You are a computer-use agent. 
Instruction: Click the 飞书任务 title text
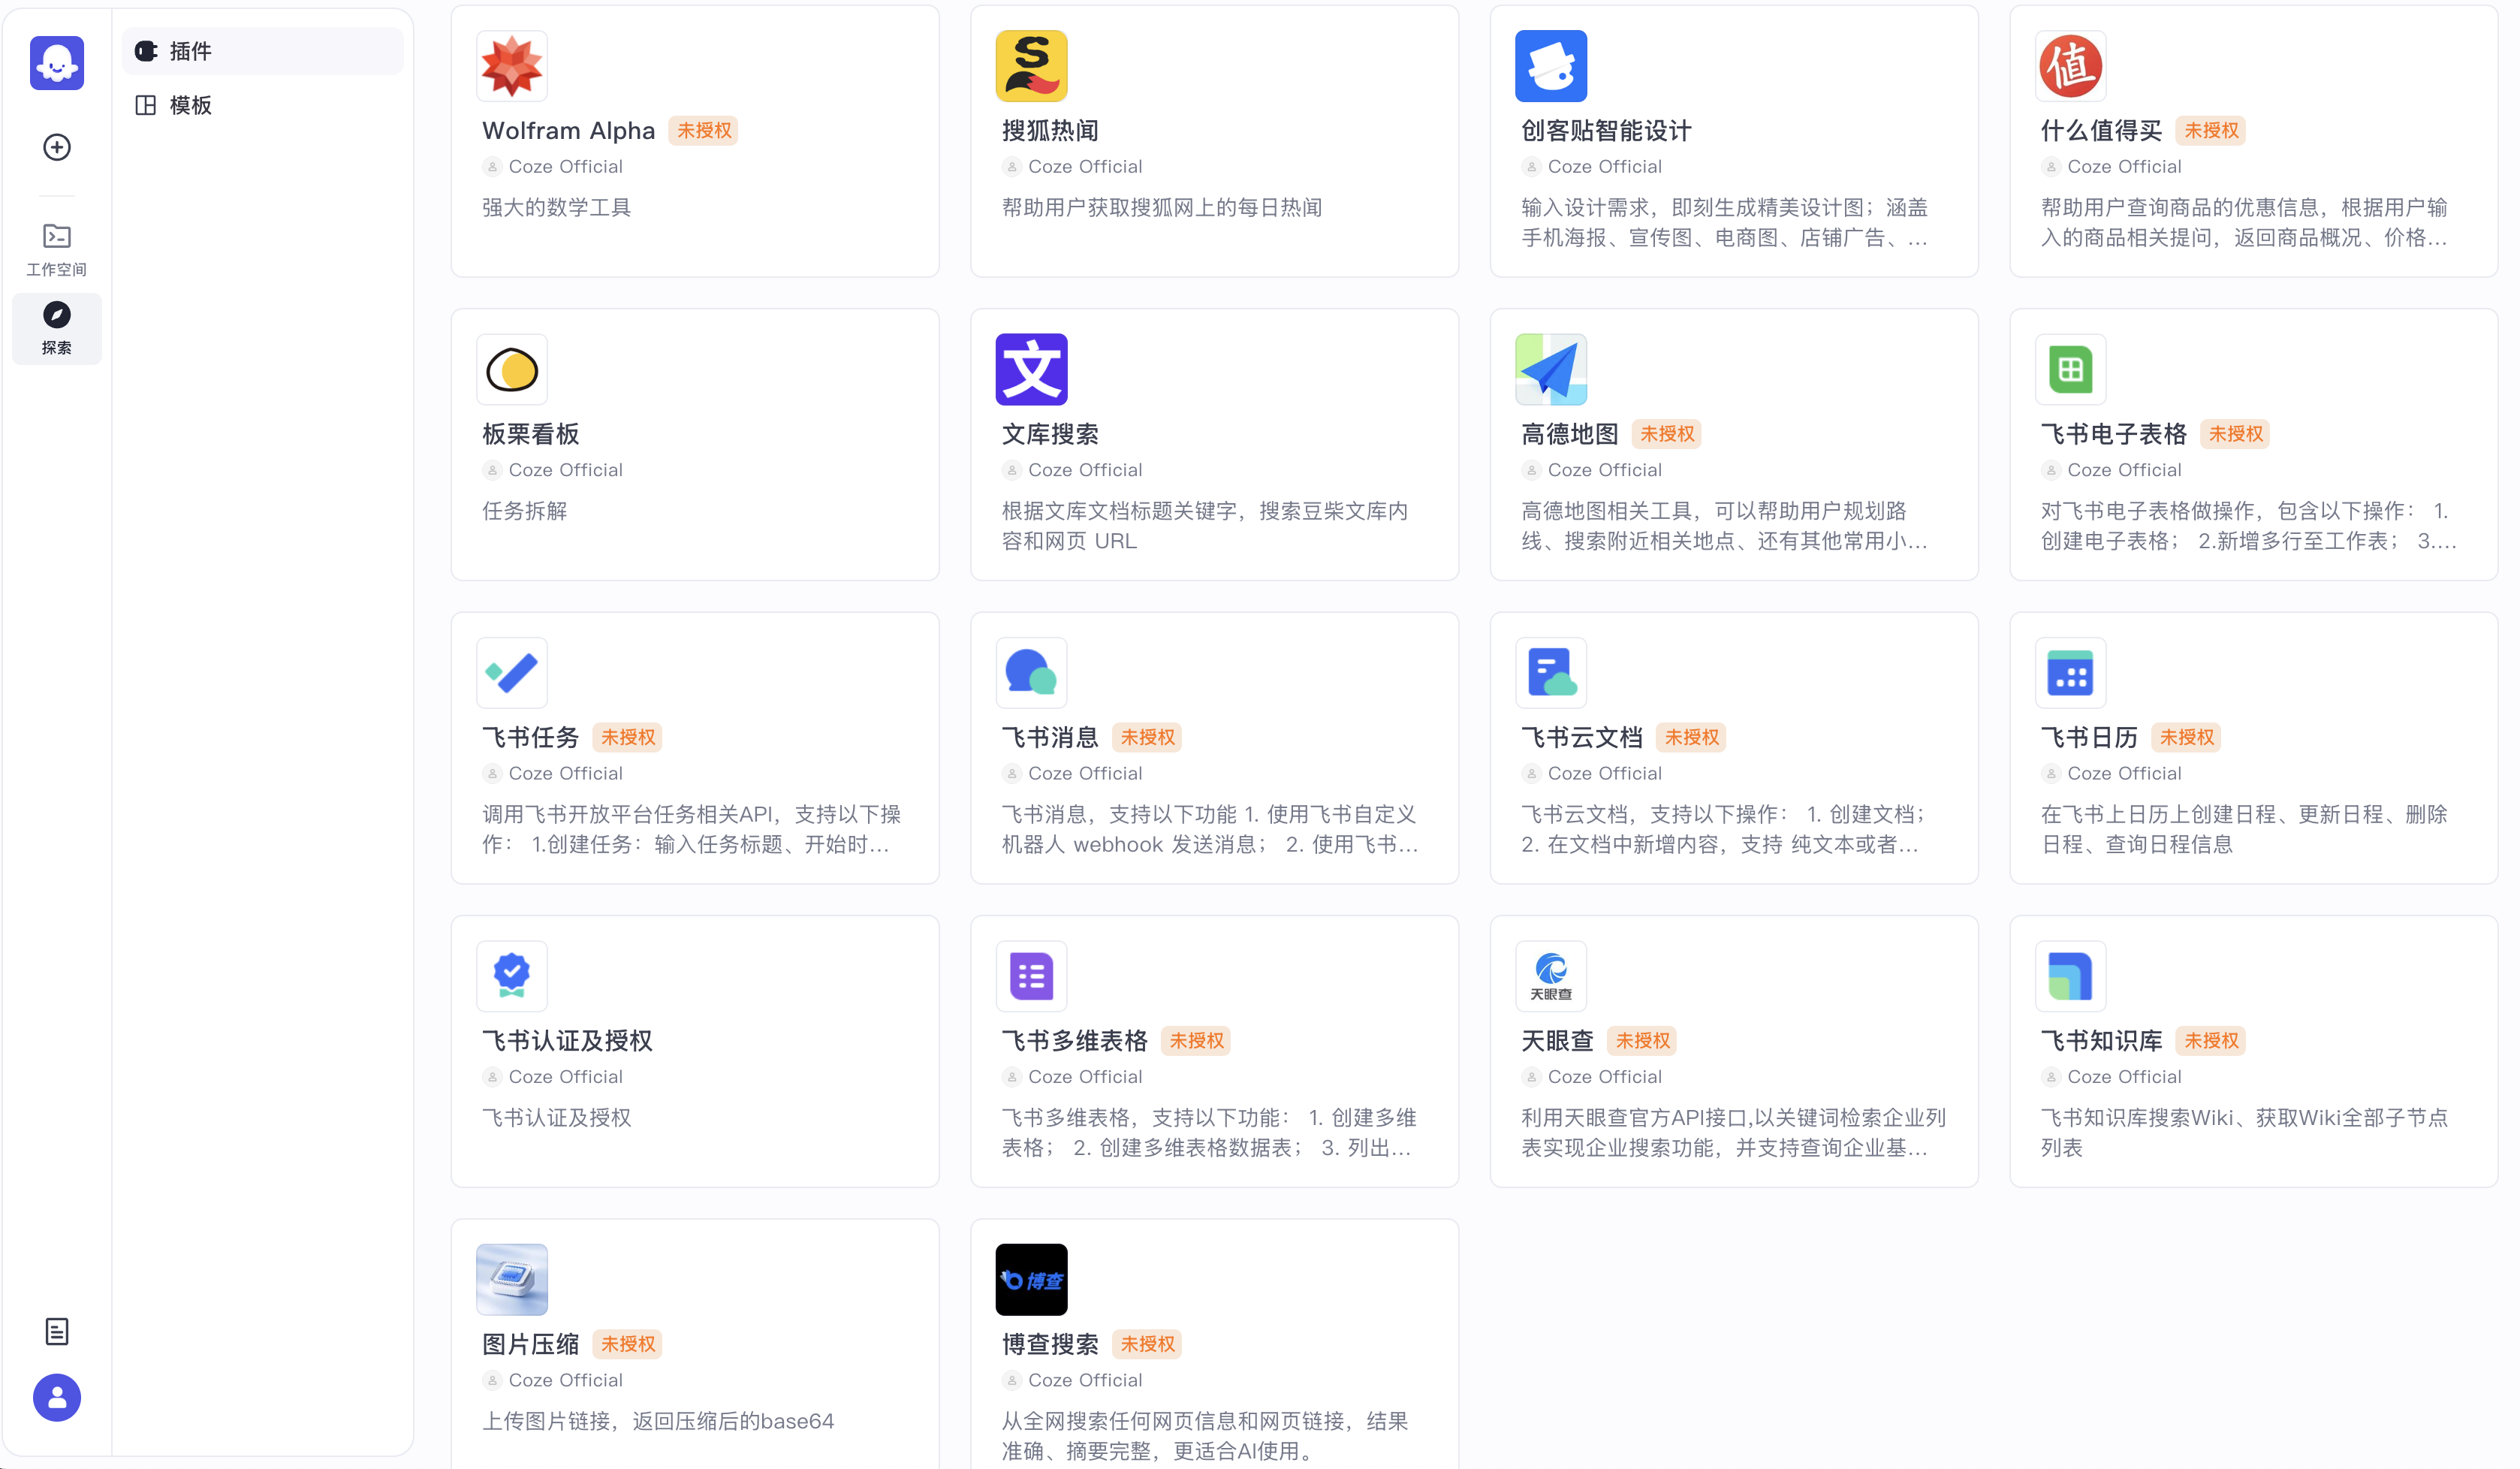pyautogui.click(x=530, y=738)
